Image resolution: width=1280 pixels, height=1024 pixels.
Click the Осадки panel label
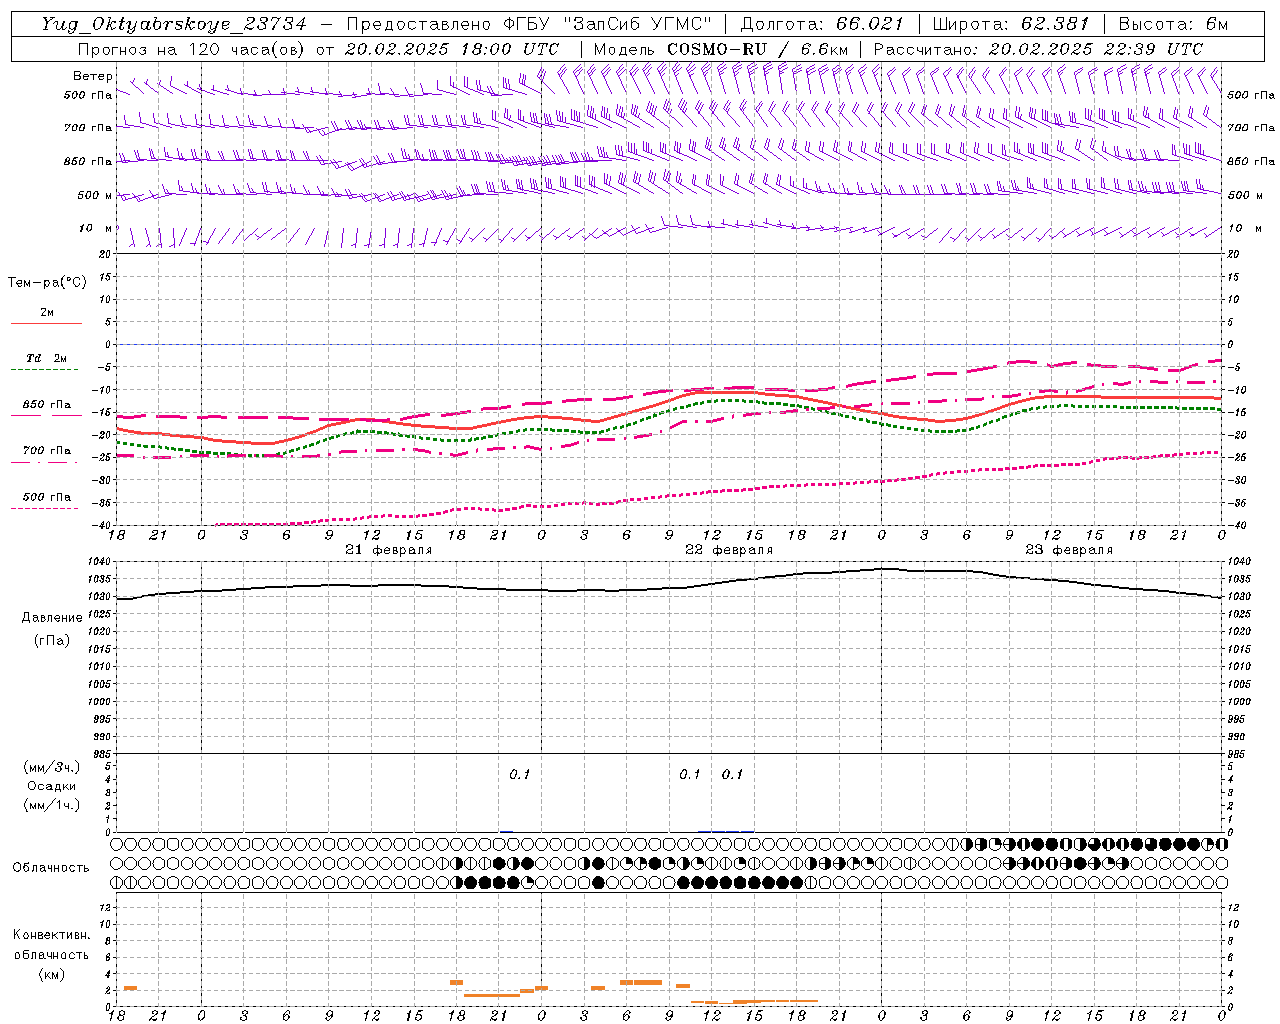tap(52, 786)
